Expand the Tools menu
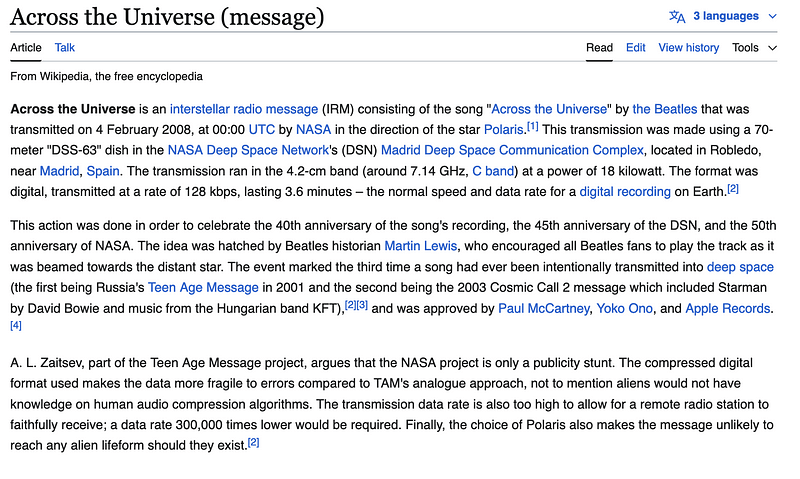 click(x=754, y=47)
